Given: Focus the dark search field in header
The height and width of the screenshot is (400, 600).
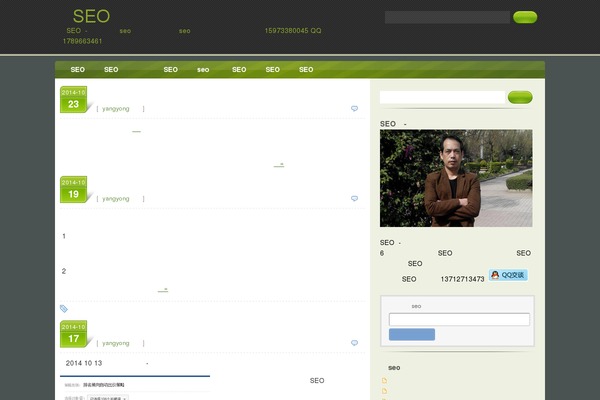Looking at the screenshot, I should pyautogui.click(x=447, y=17).
